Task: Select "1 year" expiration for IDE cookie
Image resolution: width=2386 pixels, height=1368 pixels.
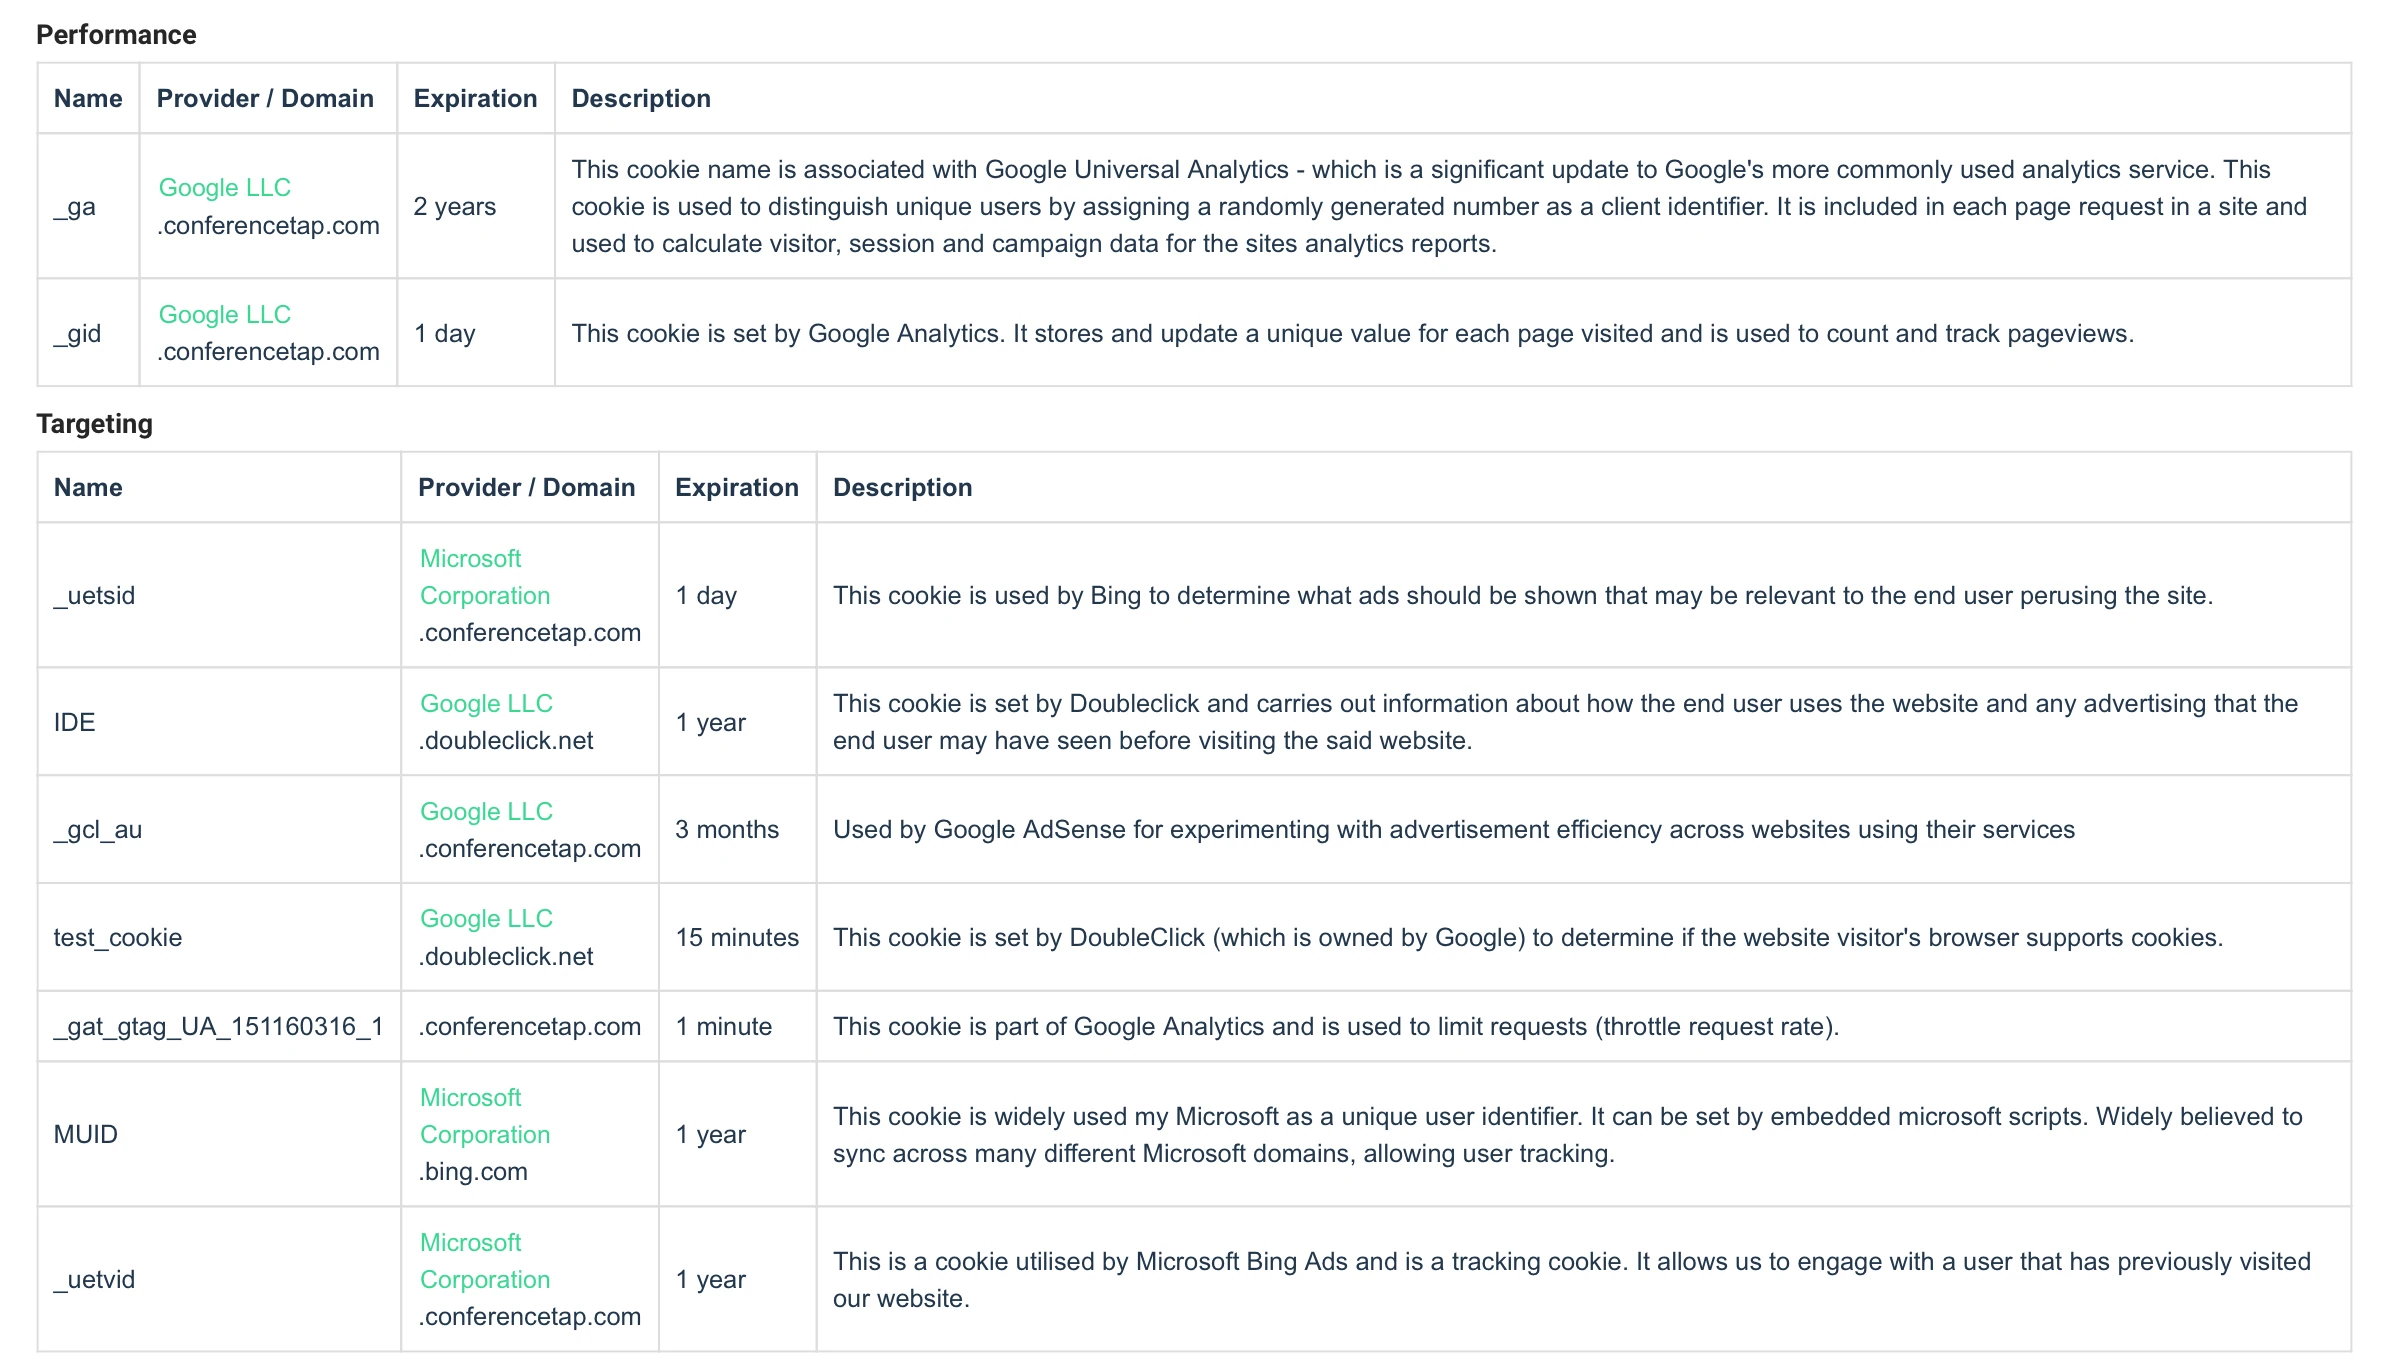Action: (x=710, y=723)
